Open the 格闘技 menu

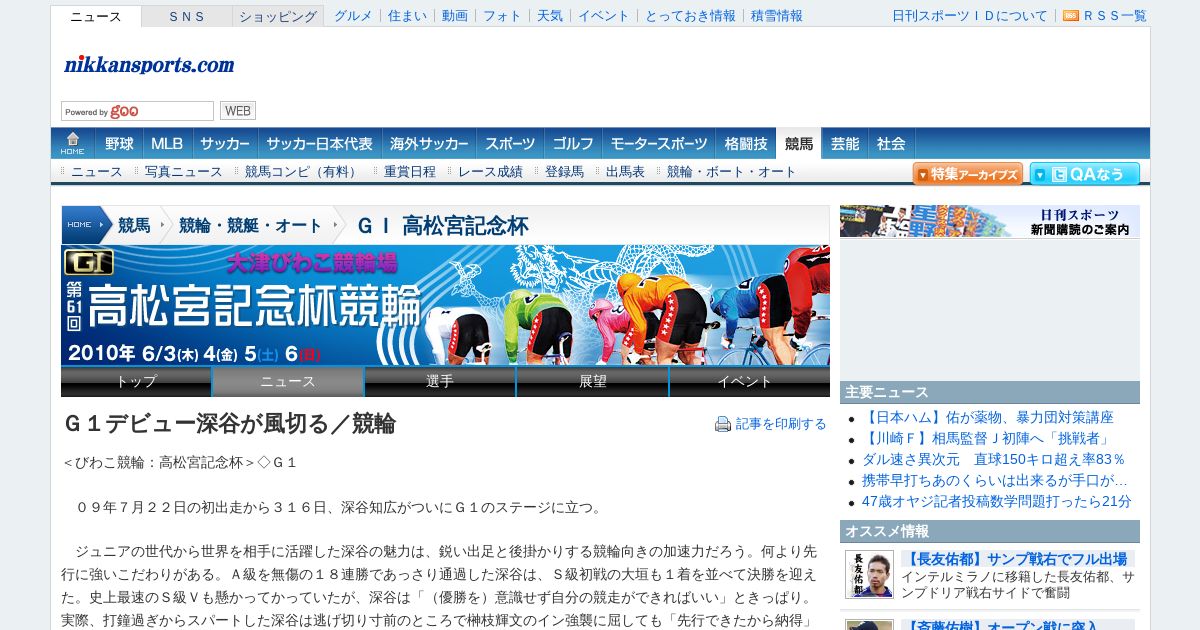point(746,143)
